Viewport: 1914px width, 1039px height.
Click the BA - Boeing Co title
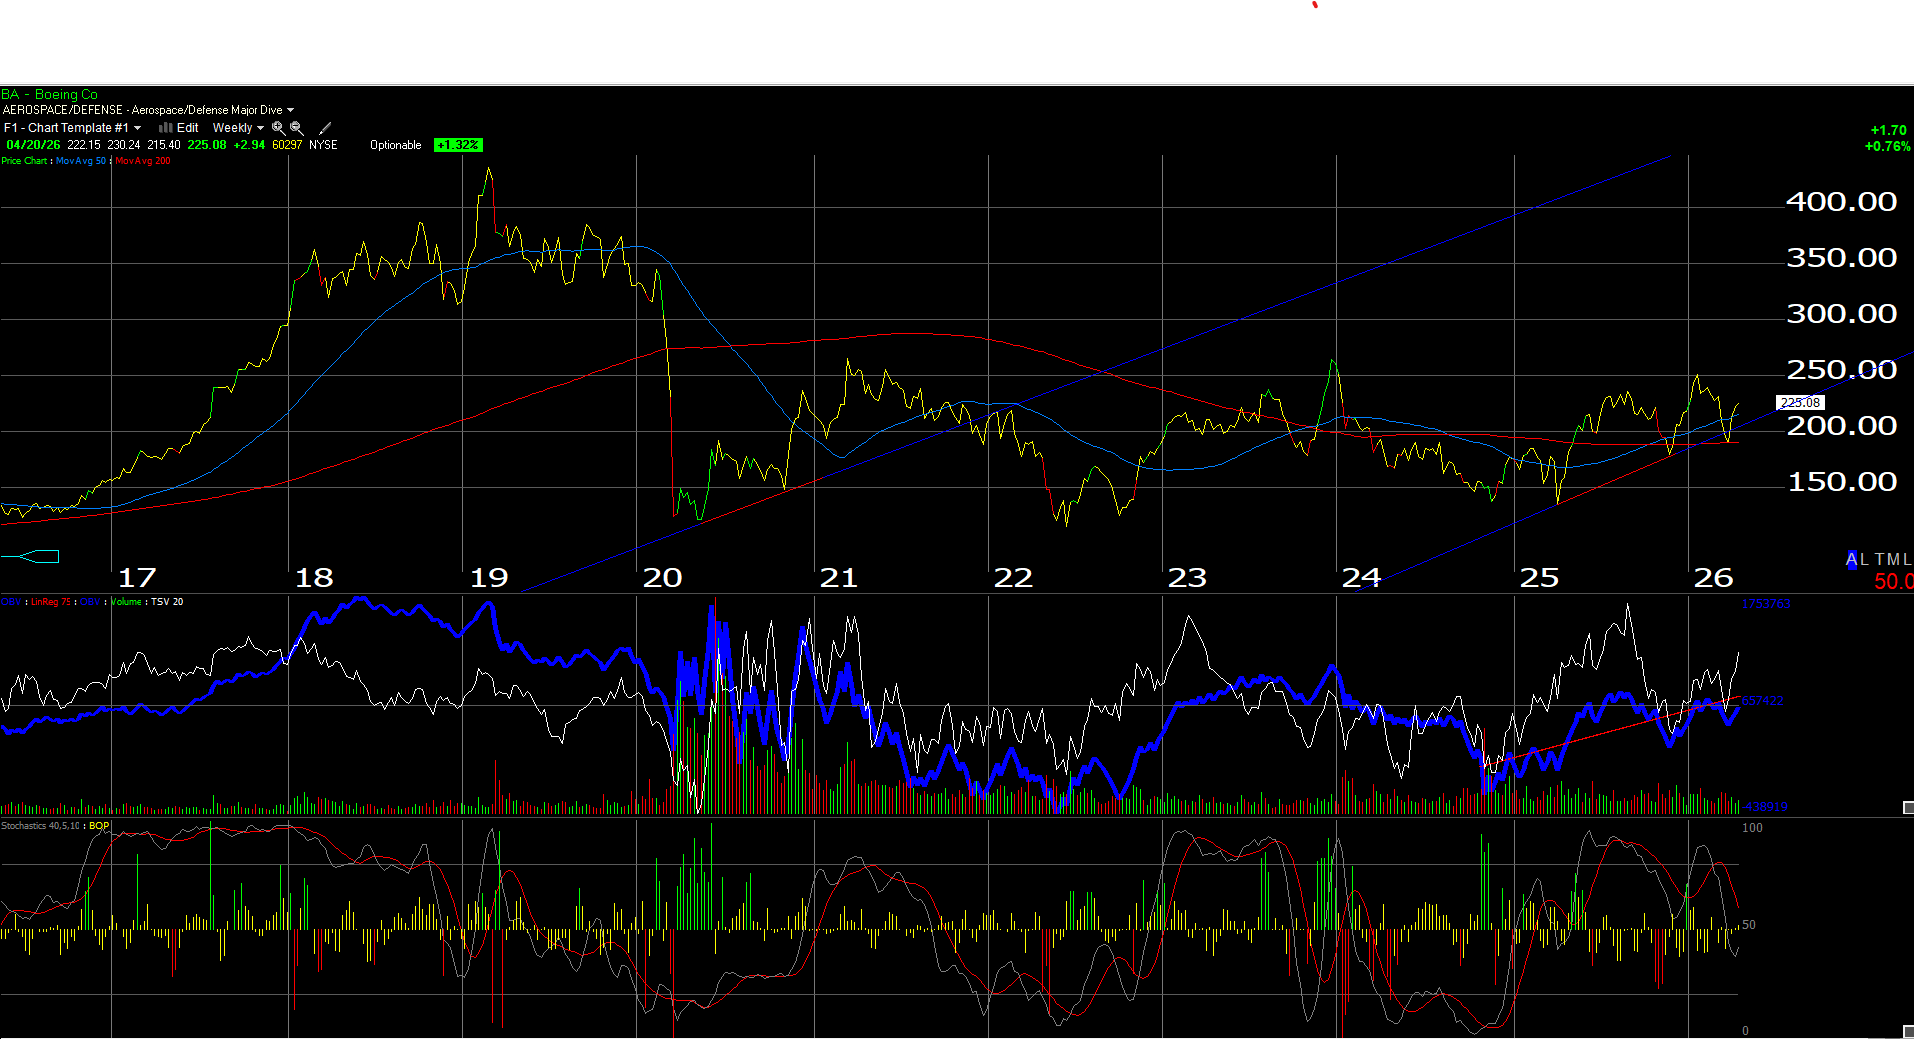click(50, 95)
